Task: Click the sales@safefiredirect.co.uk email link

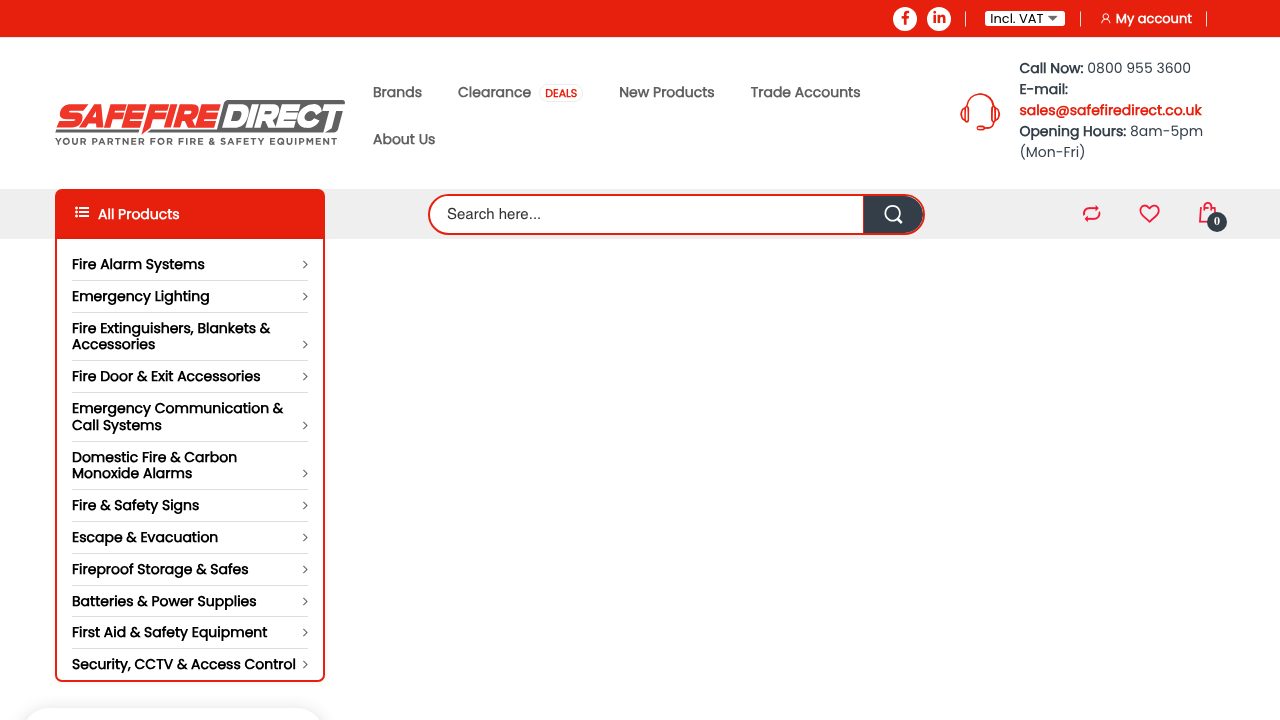Action: click(x=1110, y=110)
